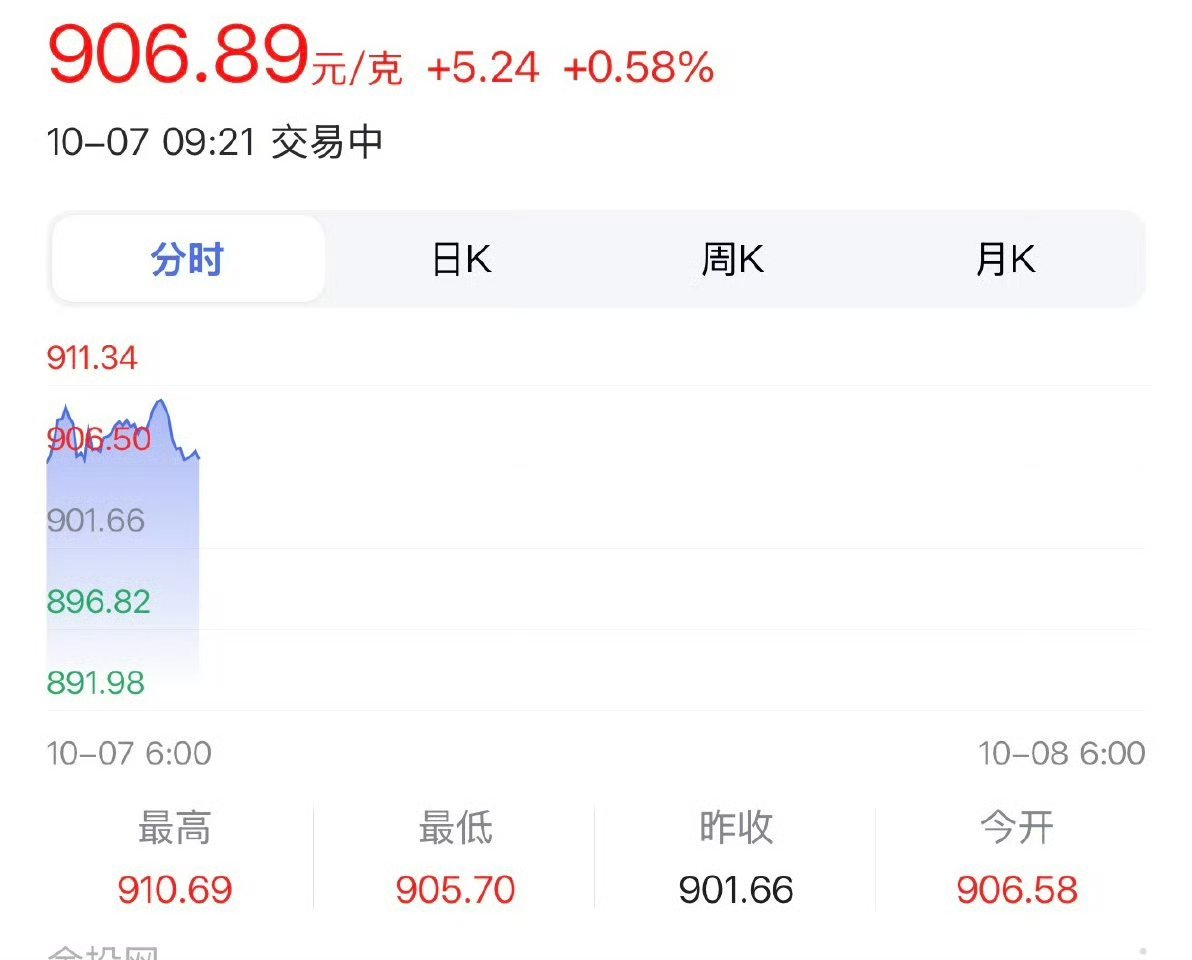Click the 10-08 6:00 end time label
This screenshot has width=1192, height=960.
(x=1061, y=753)
